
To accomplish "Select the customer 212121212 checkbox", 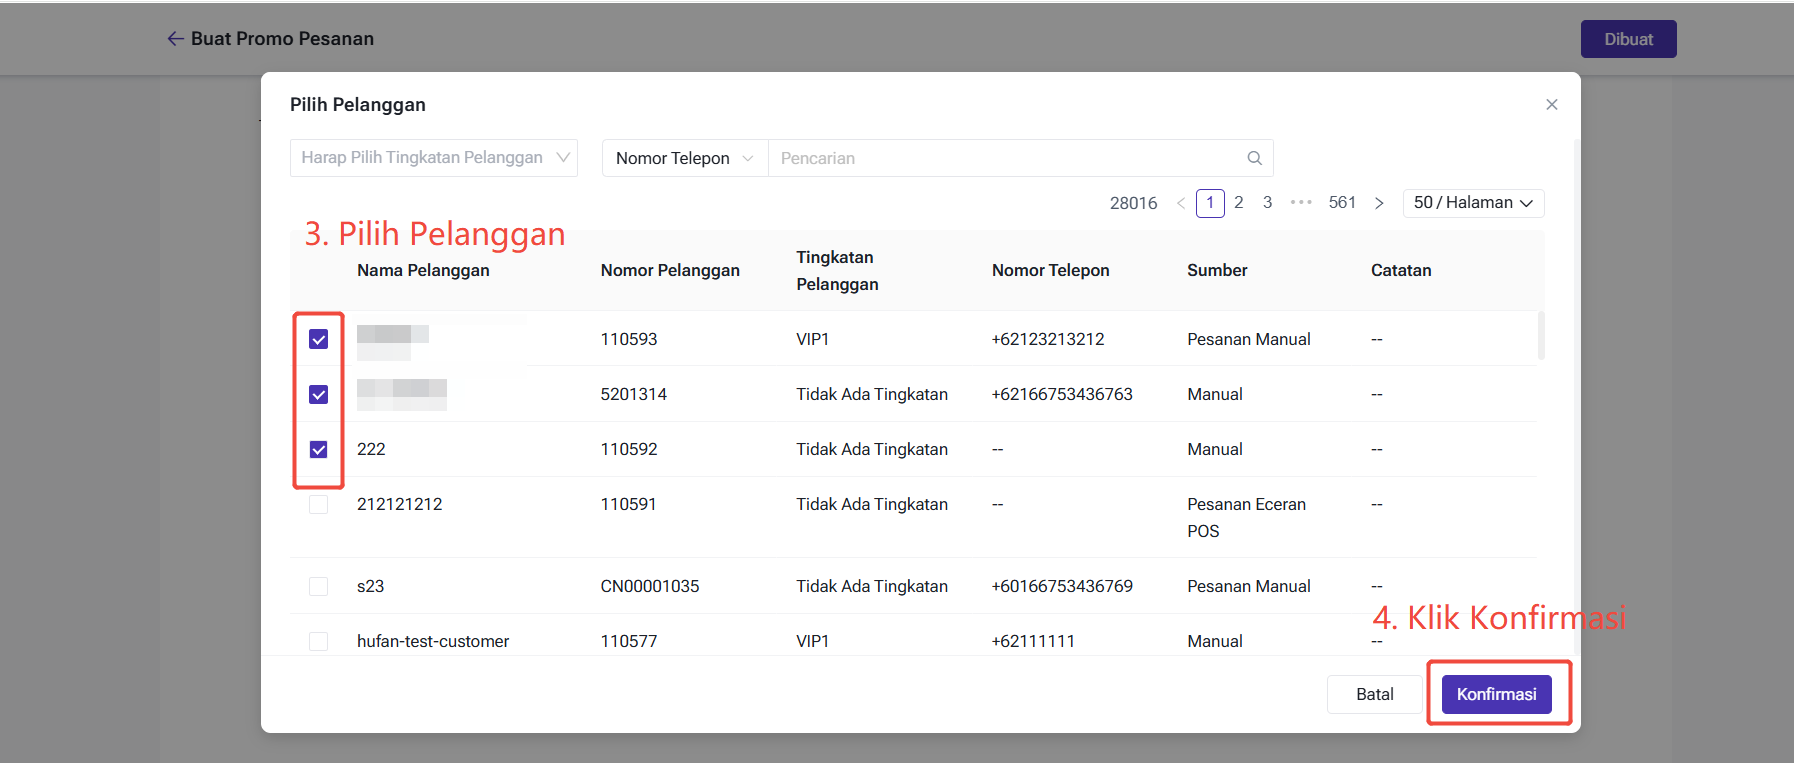I will [318, 504].
